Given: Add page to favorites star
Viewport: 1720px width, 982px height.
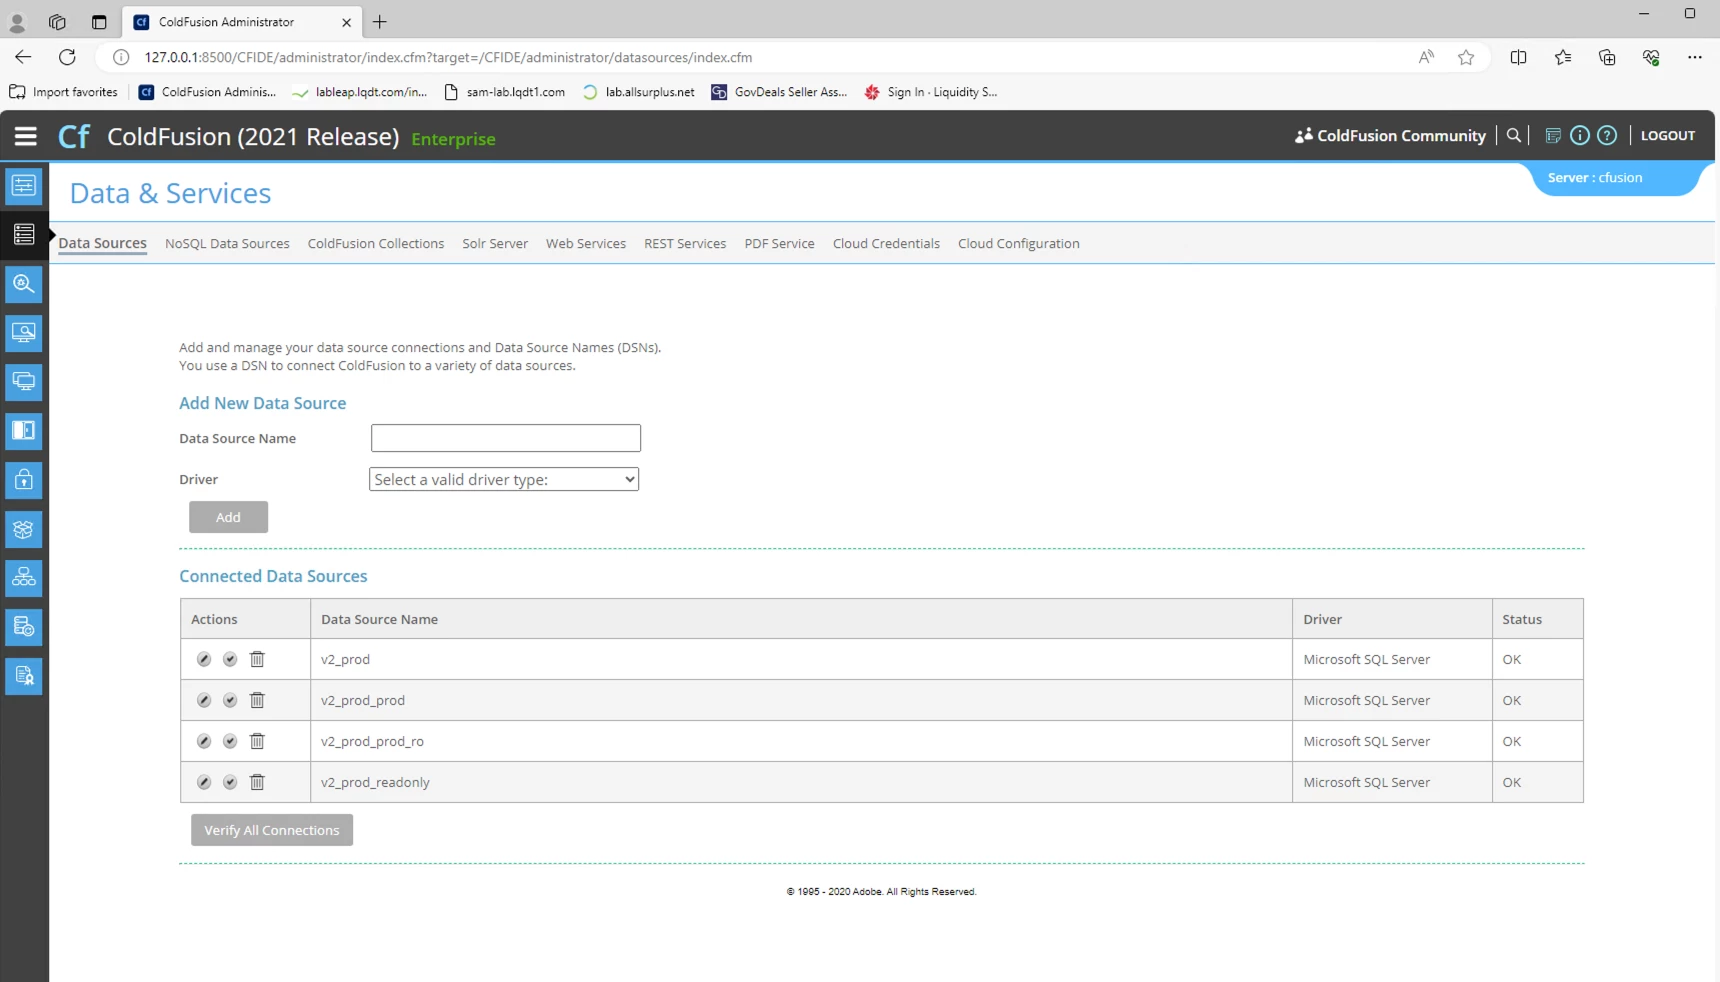Looking at the screenshot, I should [x=1466, y=57].
